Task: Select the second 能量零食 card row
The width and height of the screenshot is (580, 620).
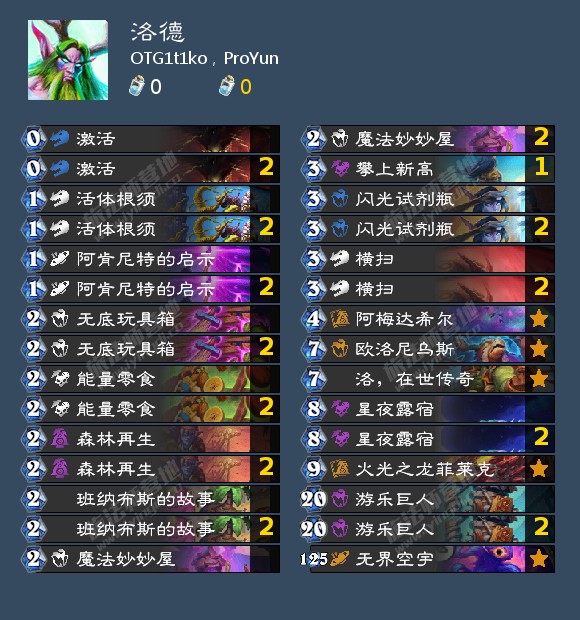Action: 153,409
